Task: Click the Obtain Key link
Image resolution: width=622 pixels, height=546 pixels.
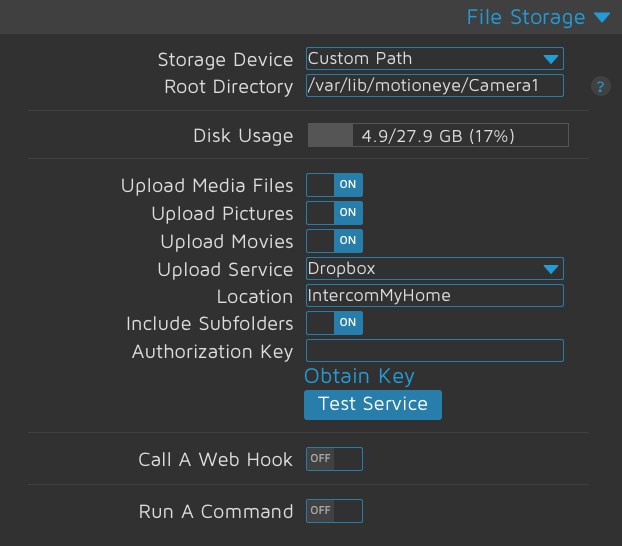Action: point(359,376)
